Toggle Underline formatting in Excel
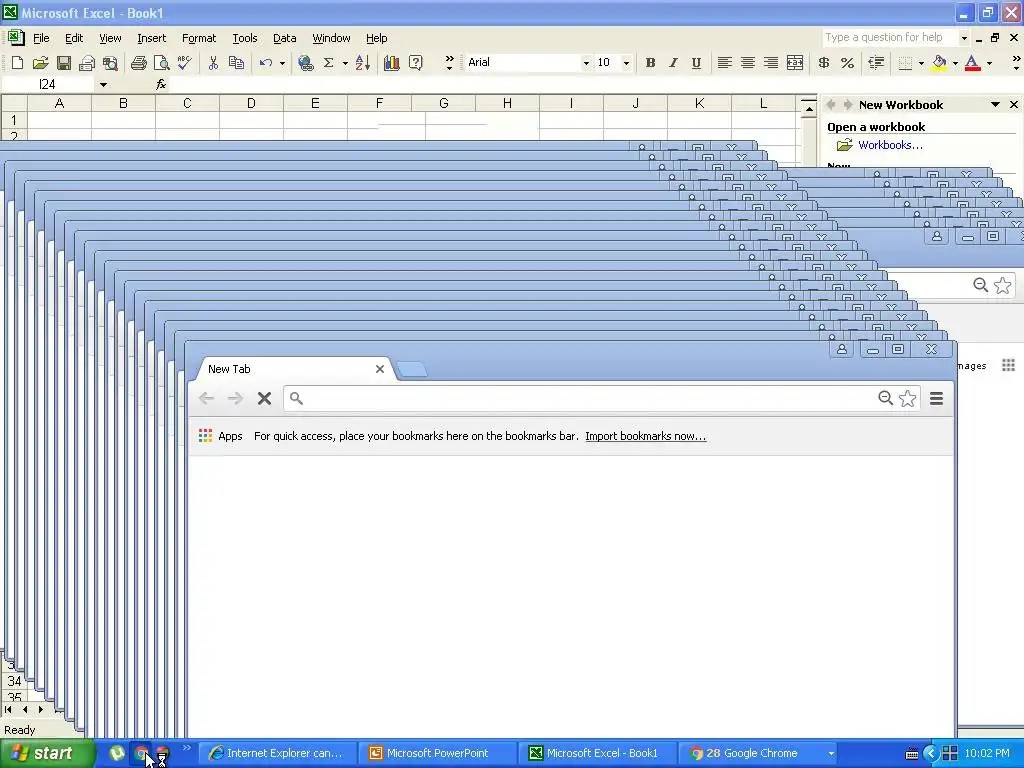The width and height of the screenshot is (1024, 768). (x=696, y=63)
